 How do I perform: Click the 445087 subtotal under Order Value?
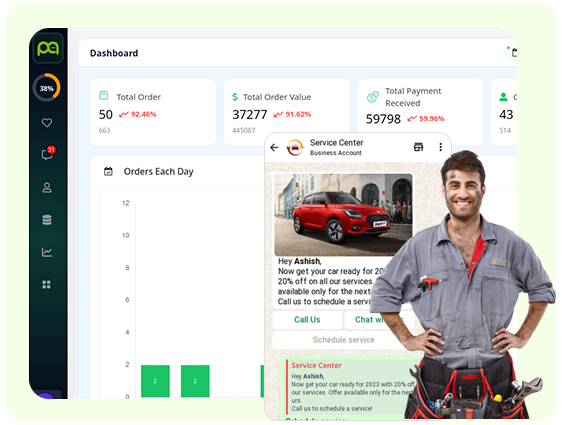244,130
